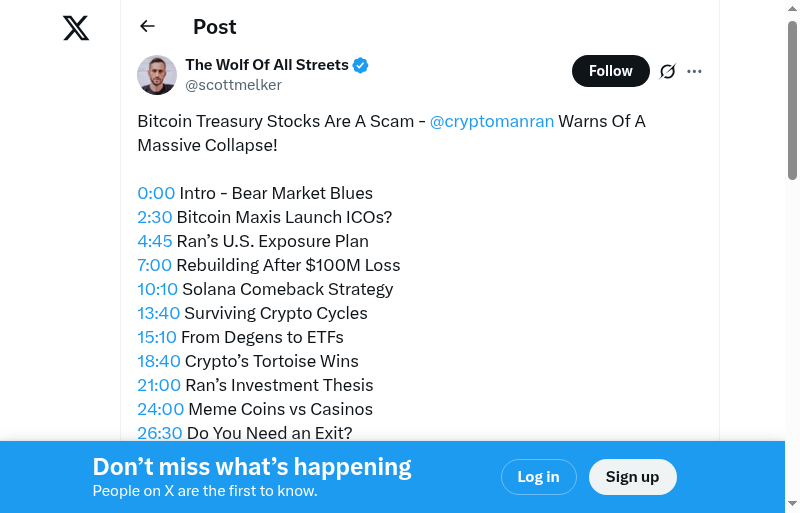Click the scrollbar down arrow
Screen dimensions: 800x513
(x=792, y=504)
